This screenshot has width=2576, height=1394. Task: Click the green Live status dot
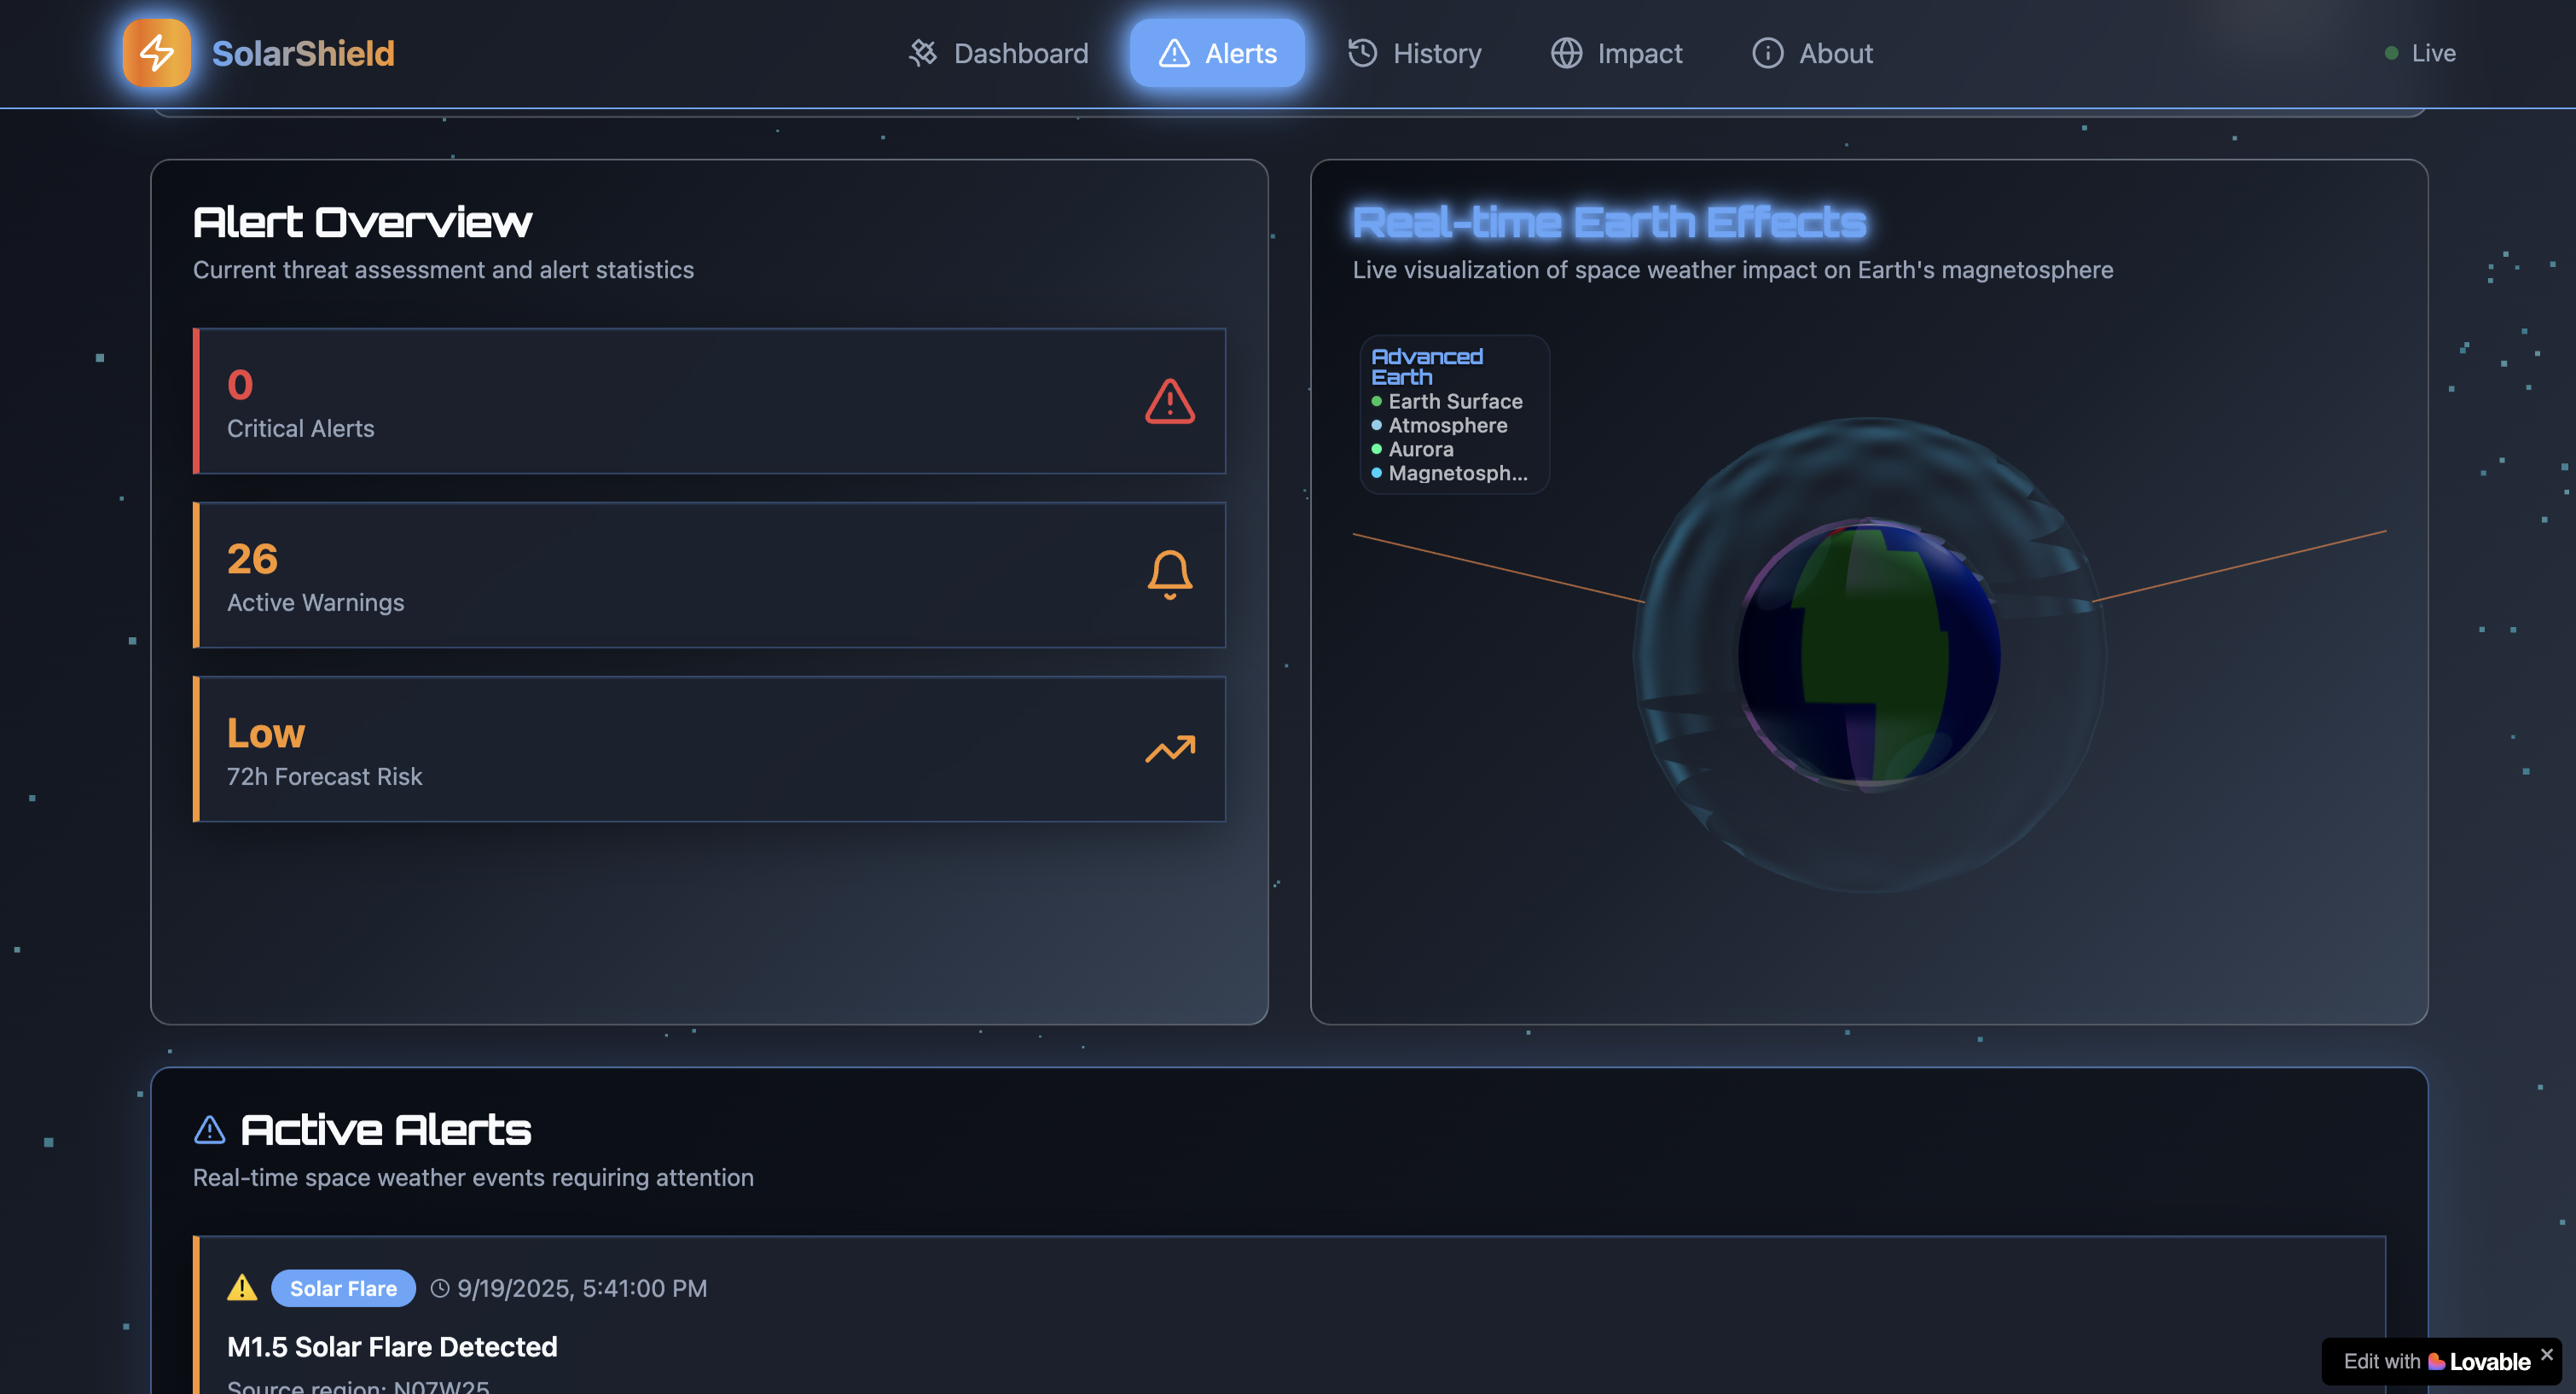[x=2391, y=53]
